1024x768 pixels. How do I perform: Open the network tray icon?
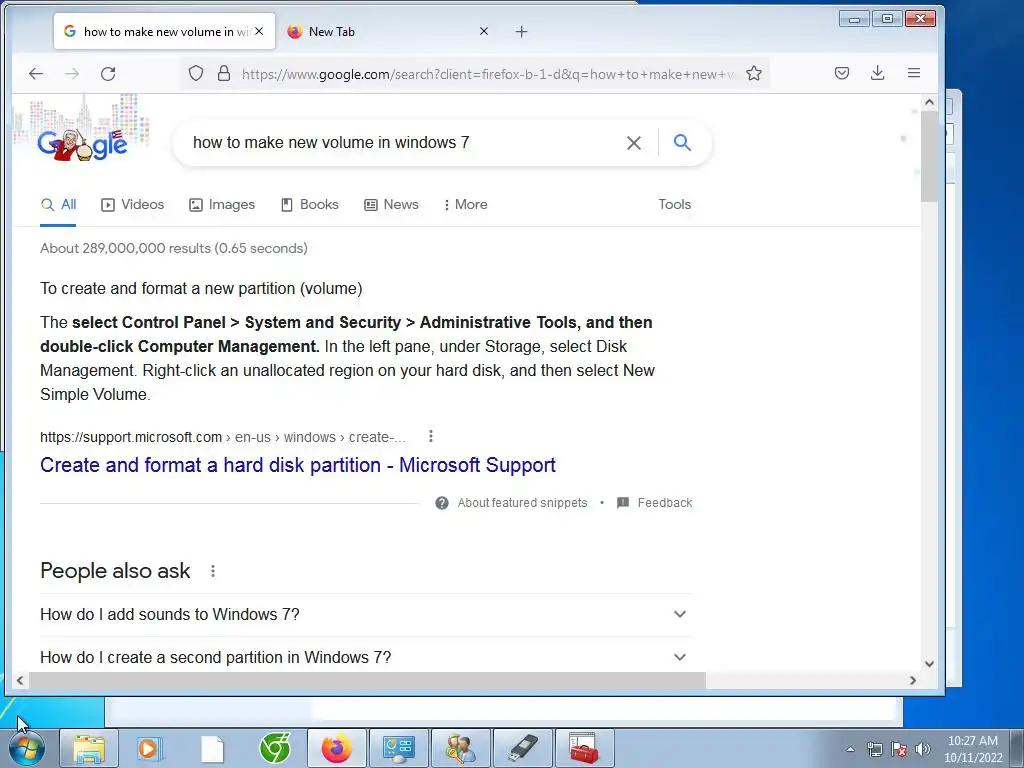click(x=874, y=749)
